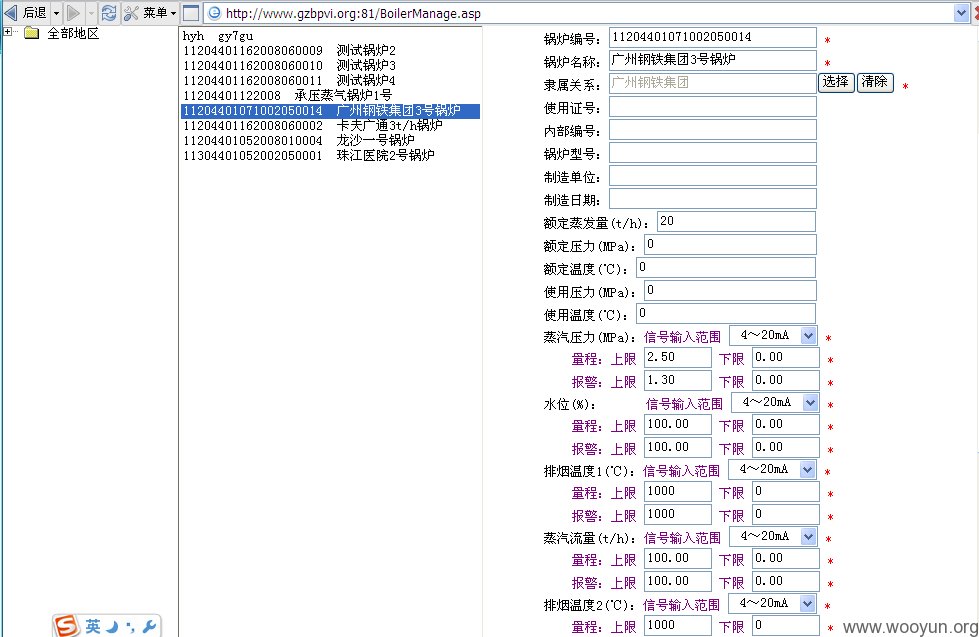Viewport: 979px width, 637px height.
Task: Expand the 全部地区 tree node
Action: [x=8, y=31]
